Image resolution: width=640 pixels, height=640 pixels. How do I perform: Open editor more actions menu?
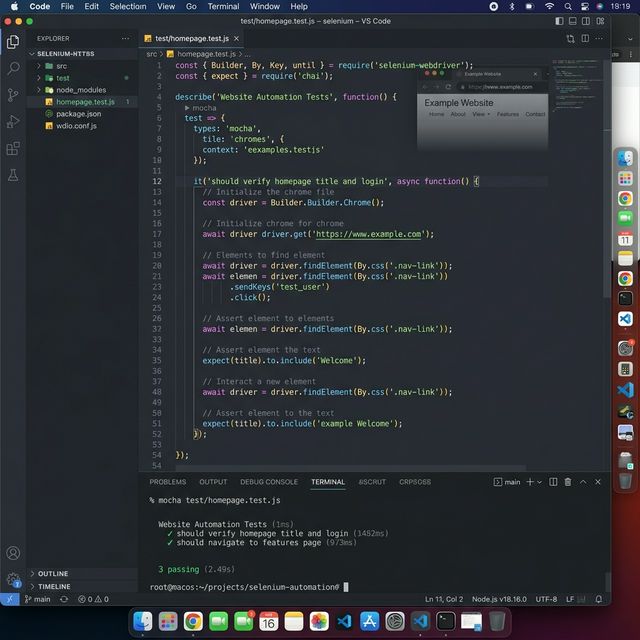tap(599, 38)
